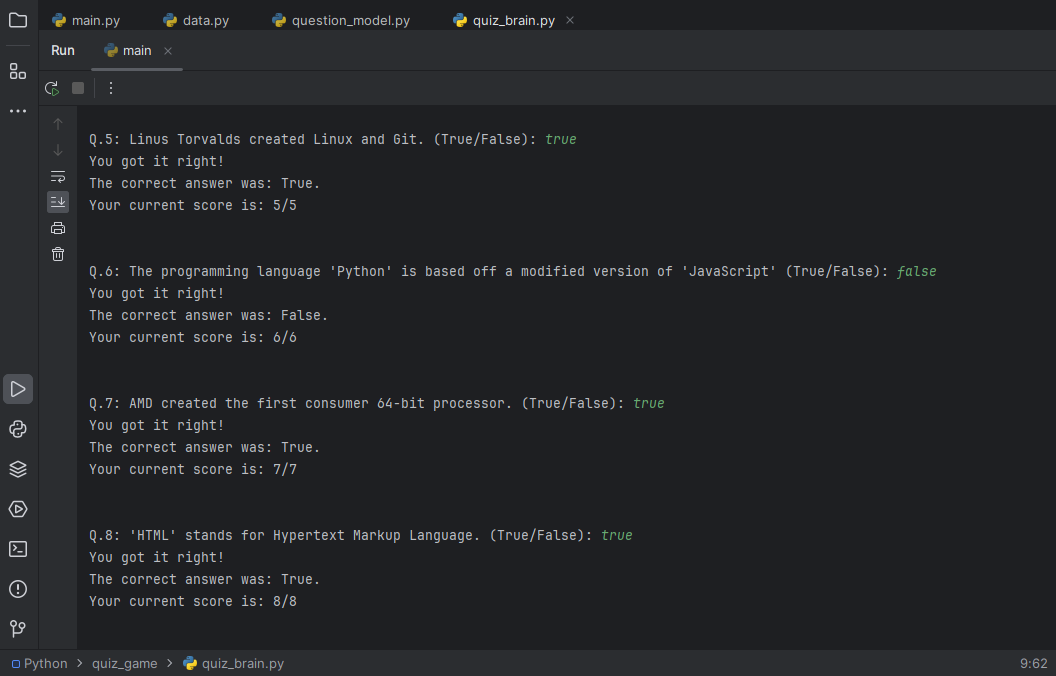Toggle scroll to end of console
Image resolution: width=1056 pixels, height=676 pixels.
point(58,202)
